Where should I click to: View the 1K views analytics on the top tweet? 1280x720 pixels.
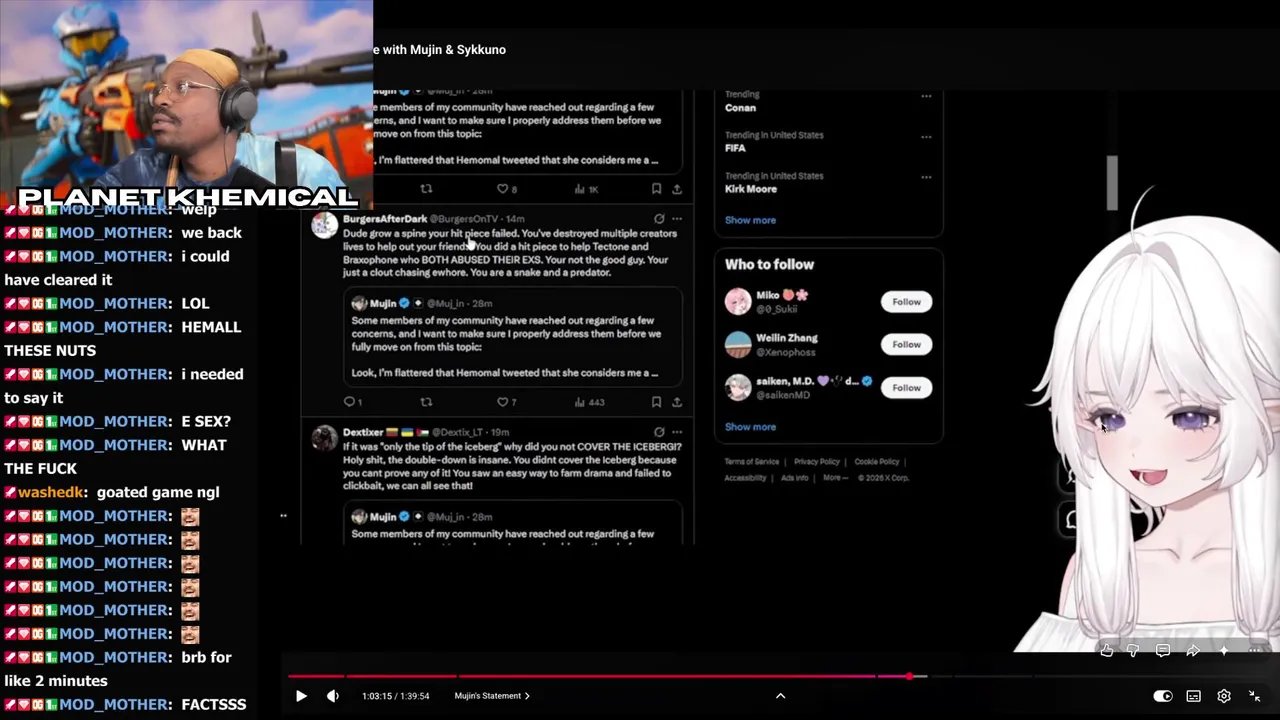click(x=587, y=189)
